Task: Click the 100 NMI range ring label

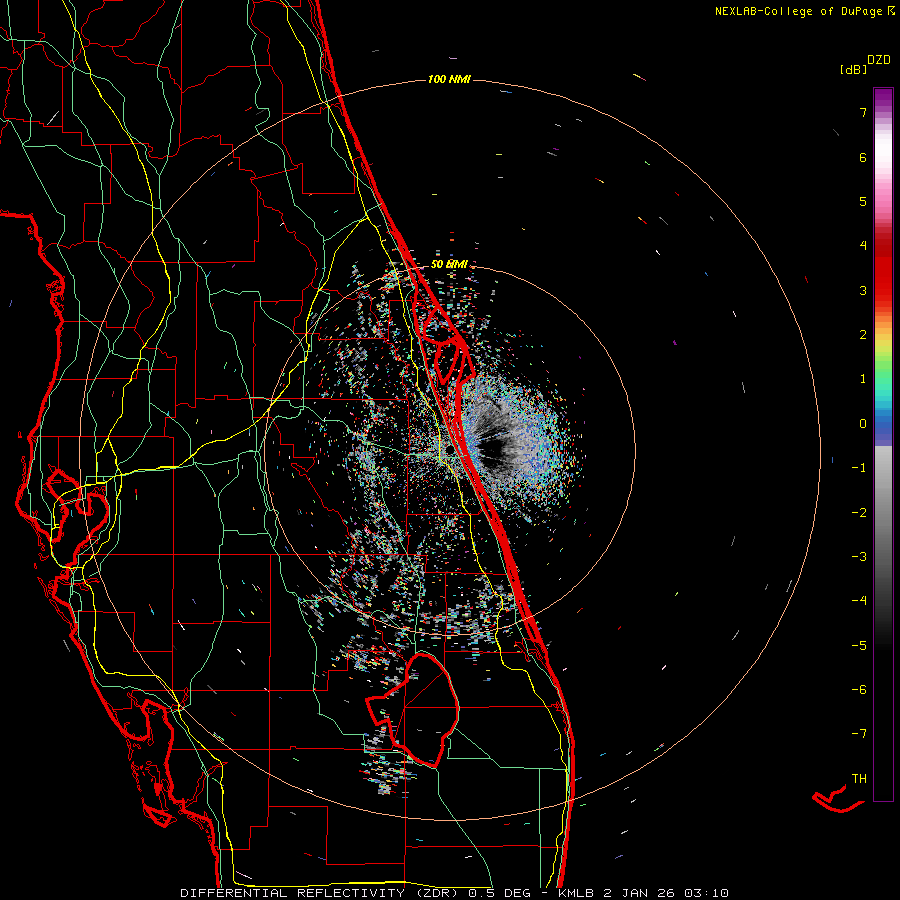Action: point(449,79)
